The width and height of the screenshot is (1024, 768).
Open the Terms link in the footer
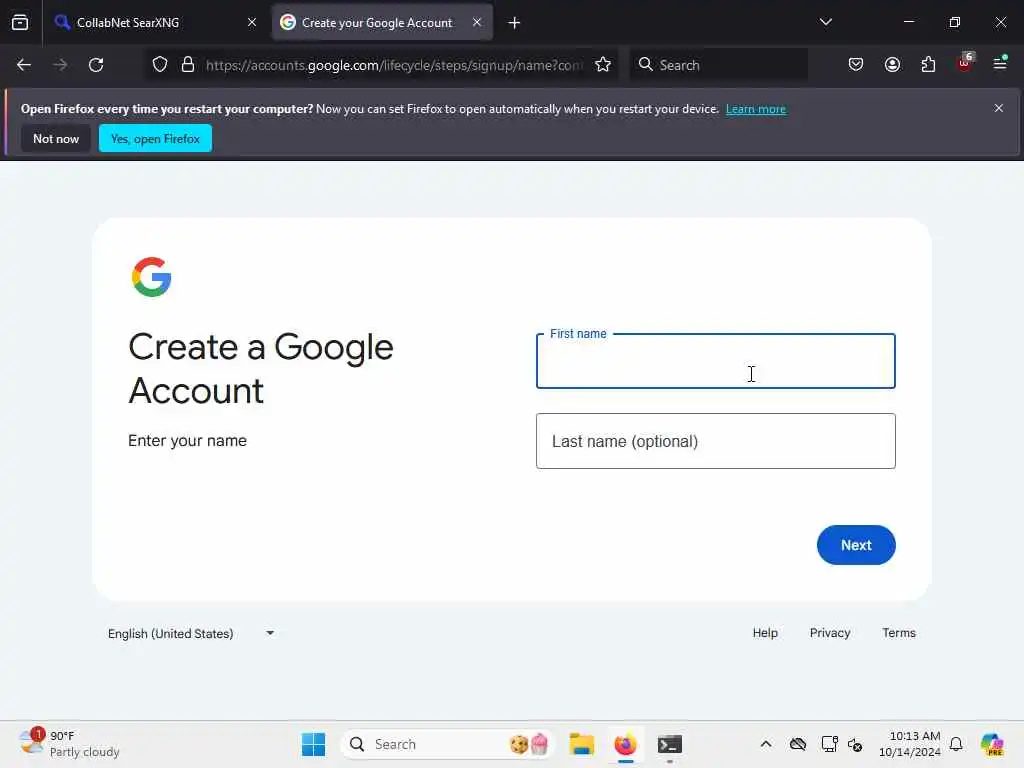point(899,633)
